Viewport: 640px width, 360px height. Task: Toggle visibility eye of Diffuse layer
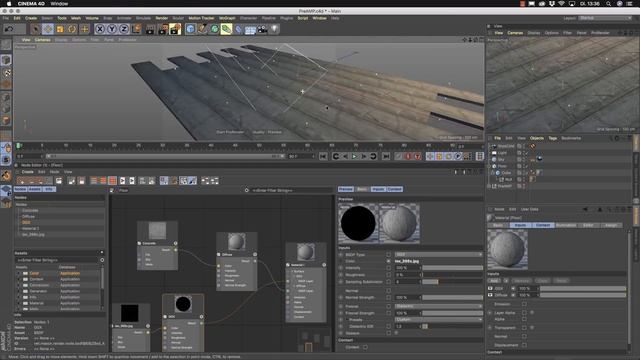click(490, 295)
